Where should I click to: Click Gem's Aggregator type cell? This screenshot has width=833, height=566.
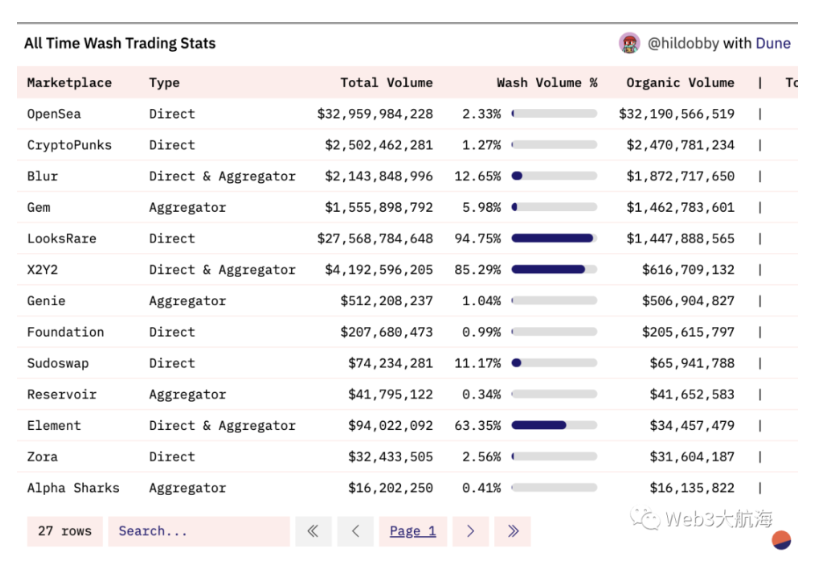coord(188,207)
